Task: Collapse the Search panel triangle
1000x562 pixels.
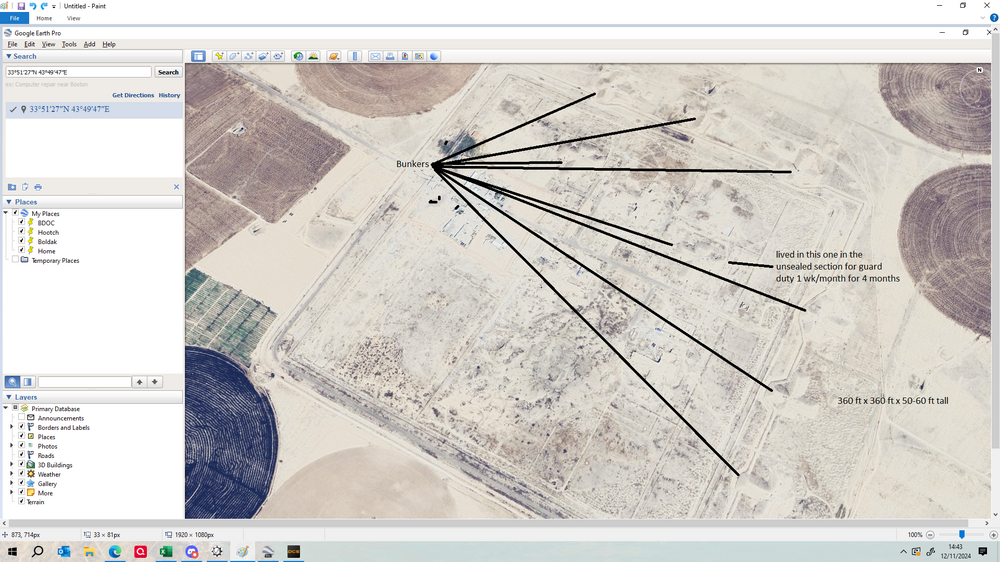Action: click(9, 56)
